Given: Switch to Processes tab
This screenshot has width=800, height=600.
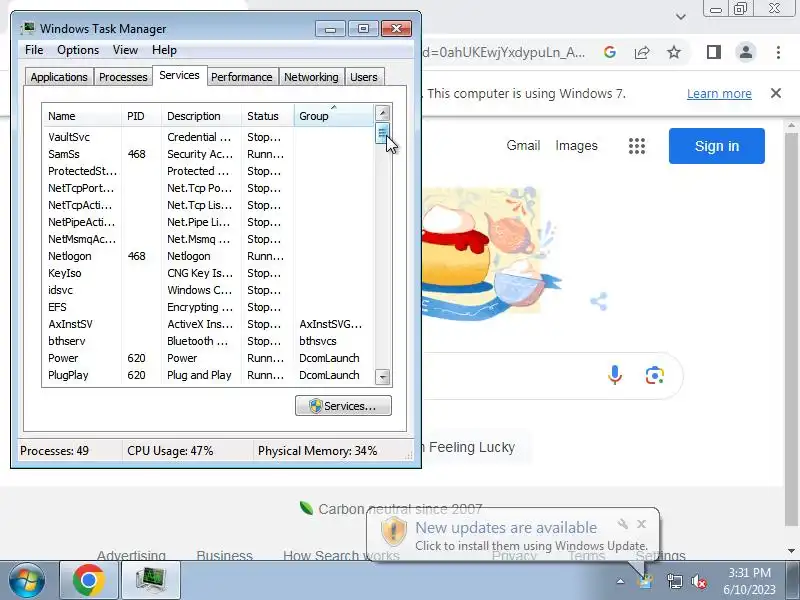Looking at the screenshot, I should click(x=123, y=77).
